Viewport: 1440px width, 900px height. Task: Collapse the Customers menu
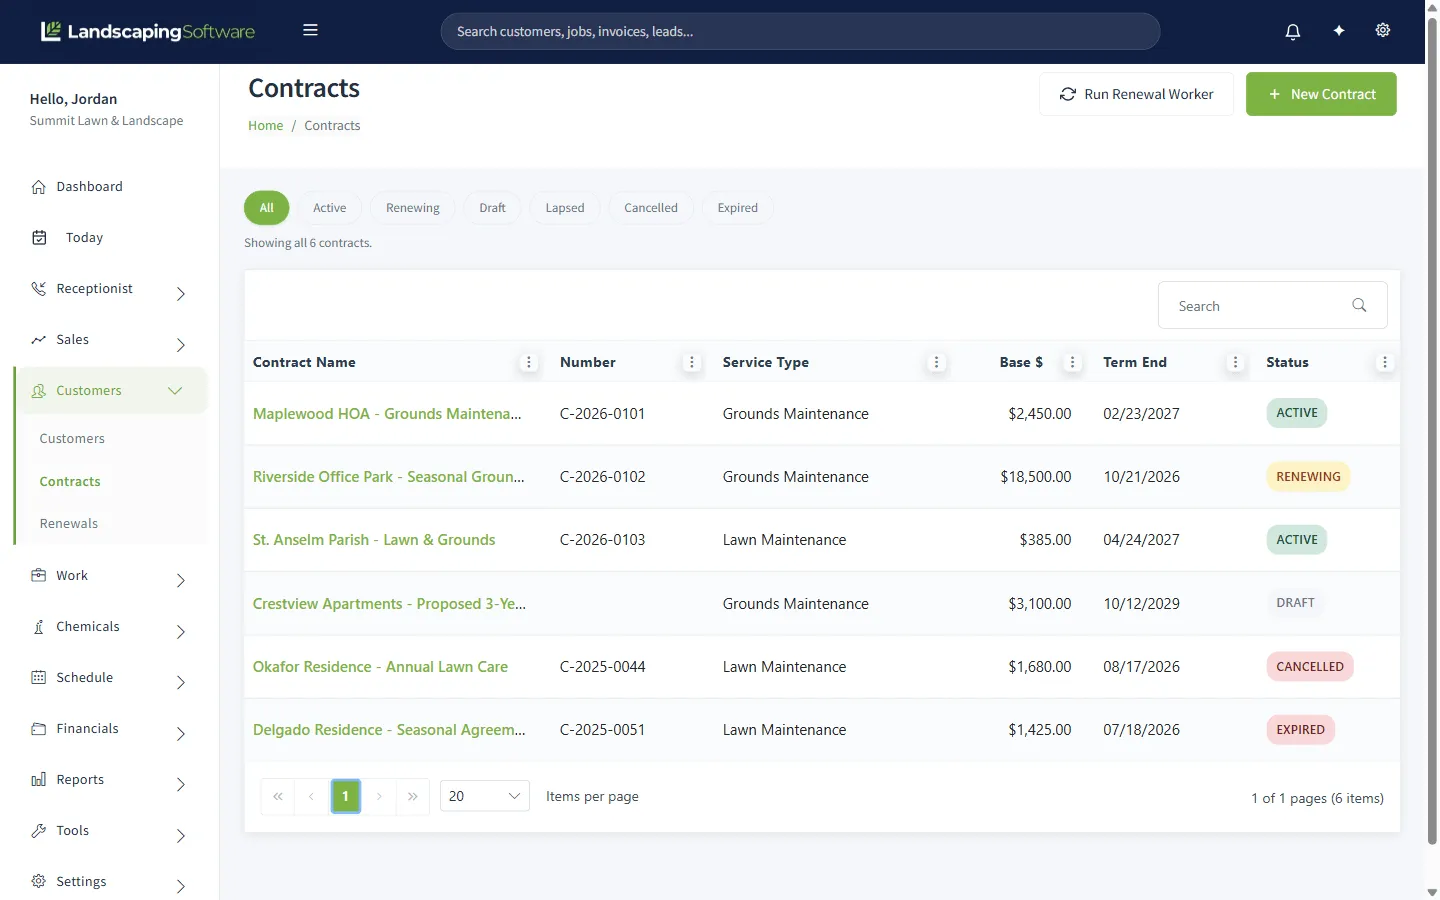(110, 391)
